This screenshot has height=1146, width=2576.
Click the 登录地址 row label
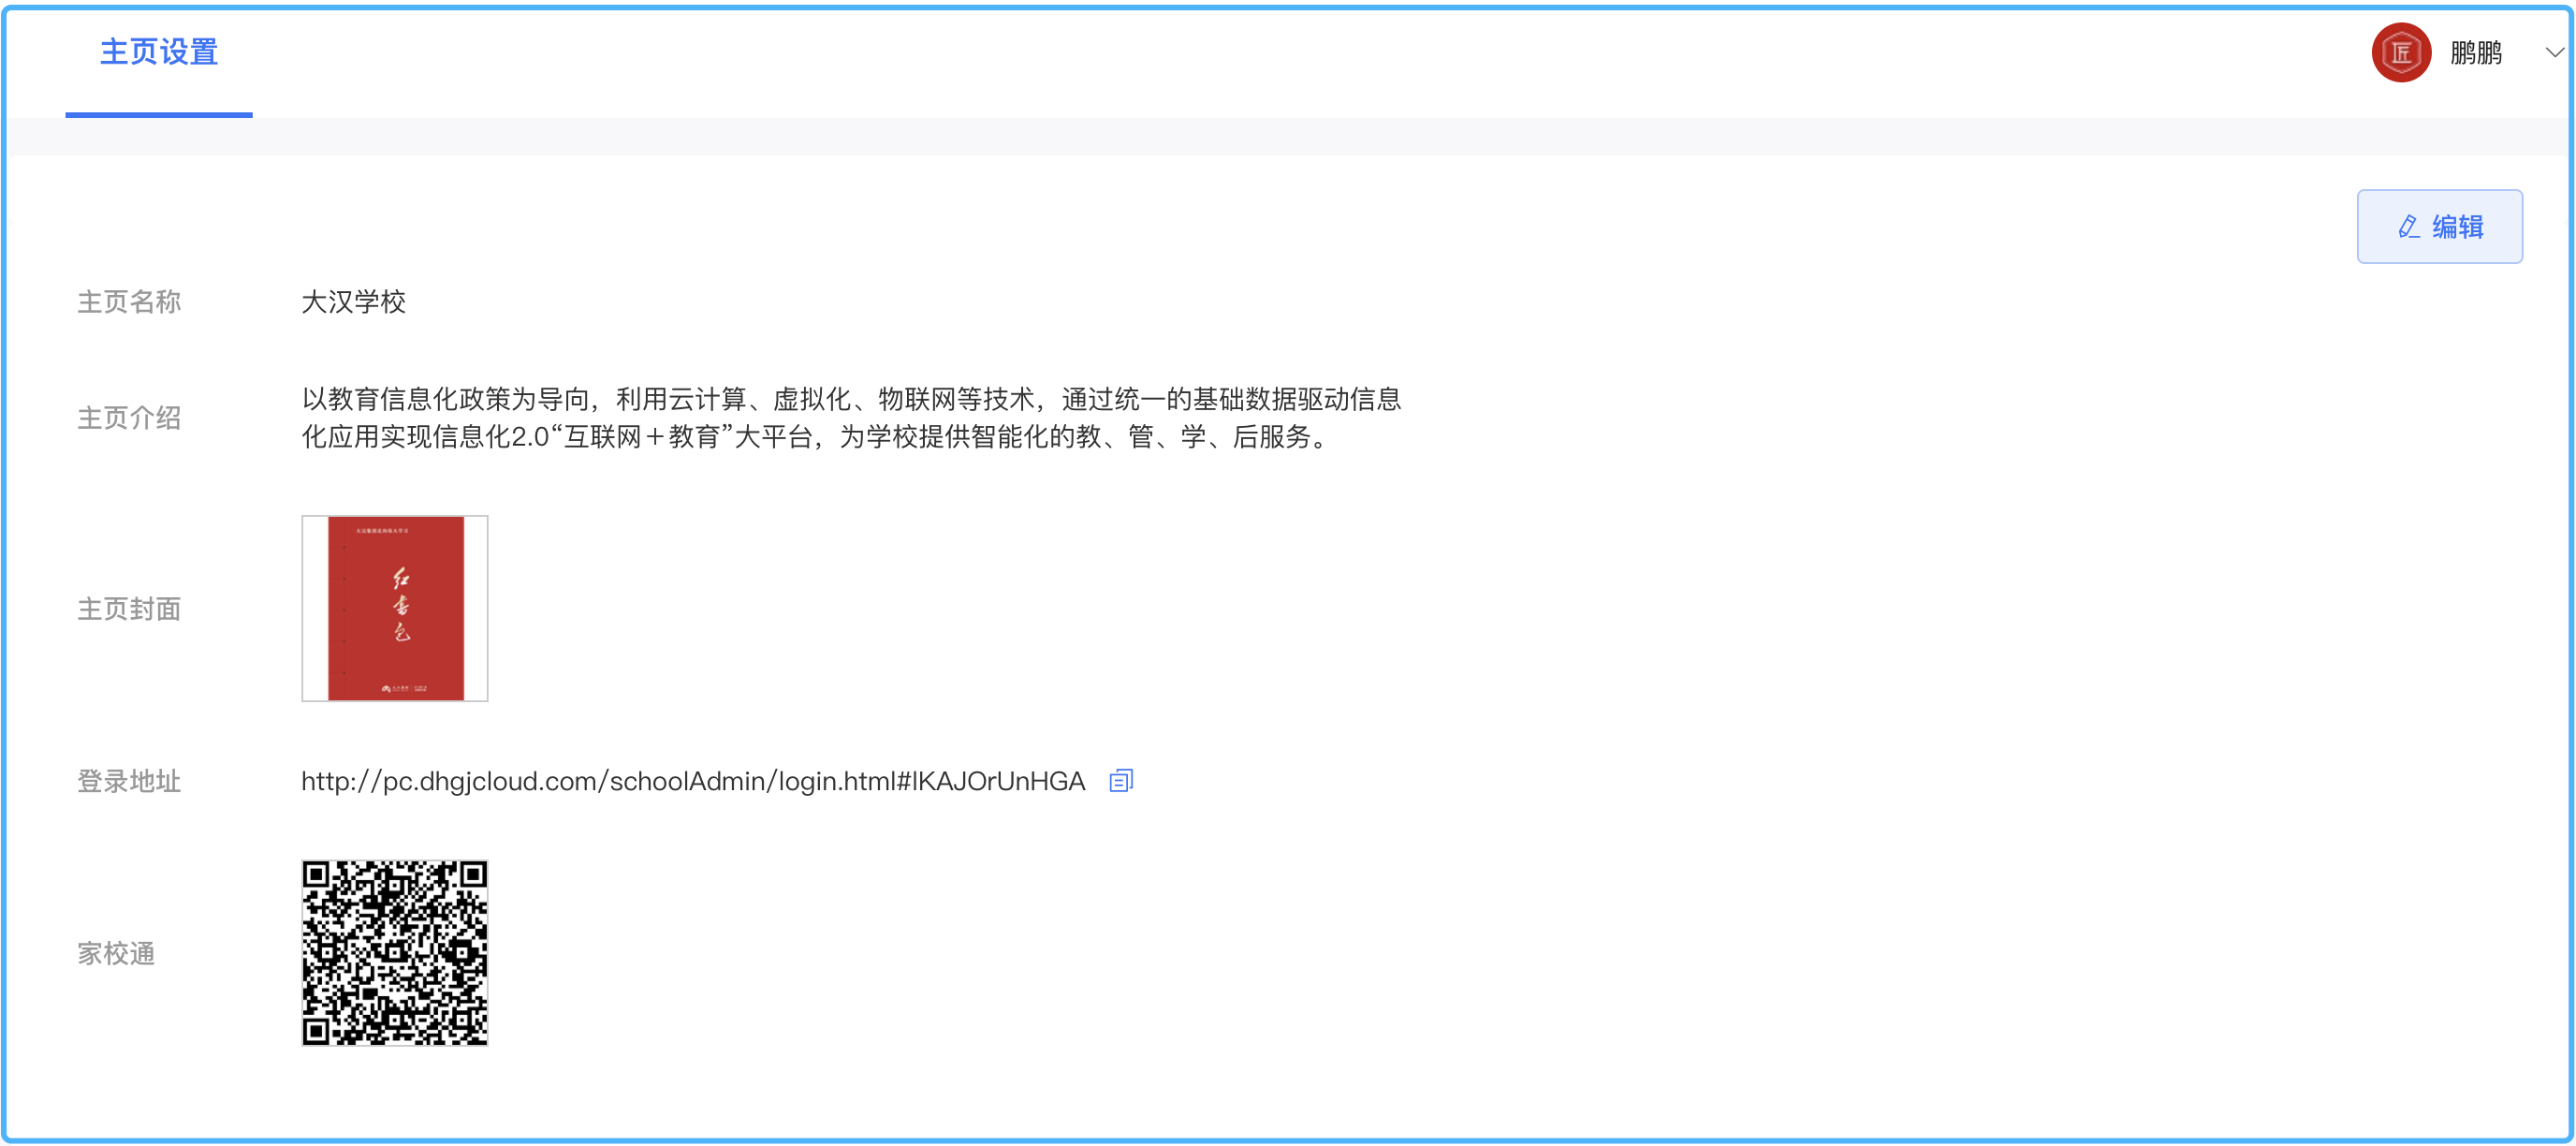128,782
